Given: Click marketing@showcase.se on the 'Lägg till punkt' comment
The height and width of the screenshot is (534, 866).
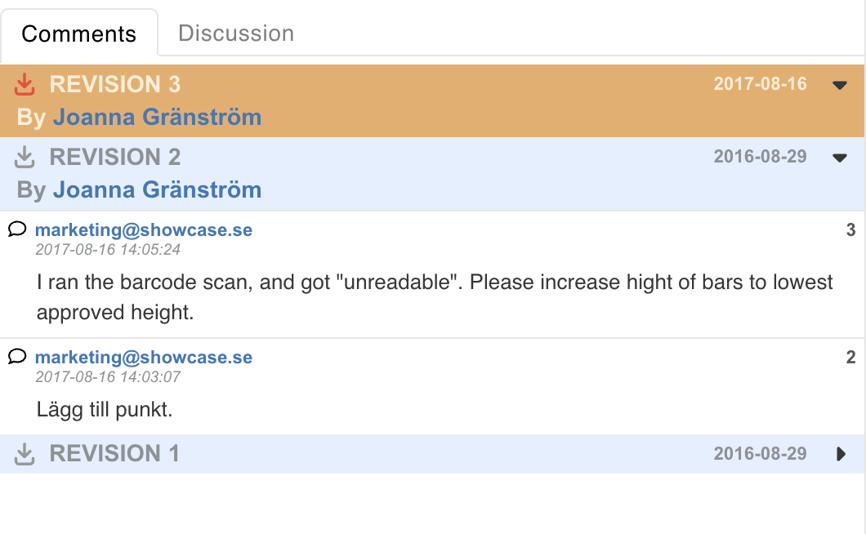Looking at the screenshot, I should point(143,357).
